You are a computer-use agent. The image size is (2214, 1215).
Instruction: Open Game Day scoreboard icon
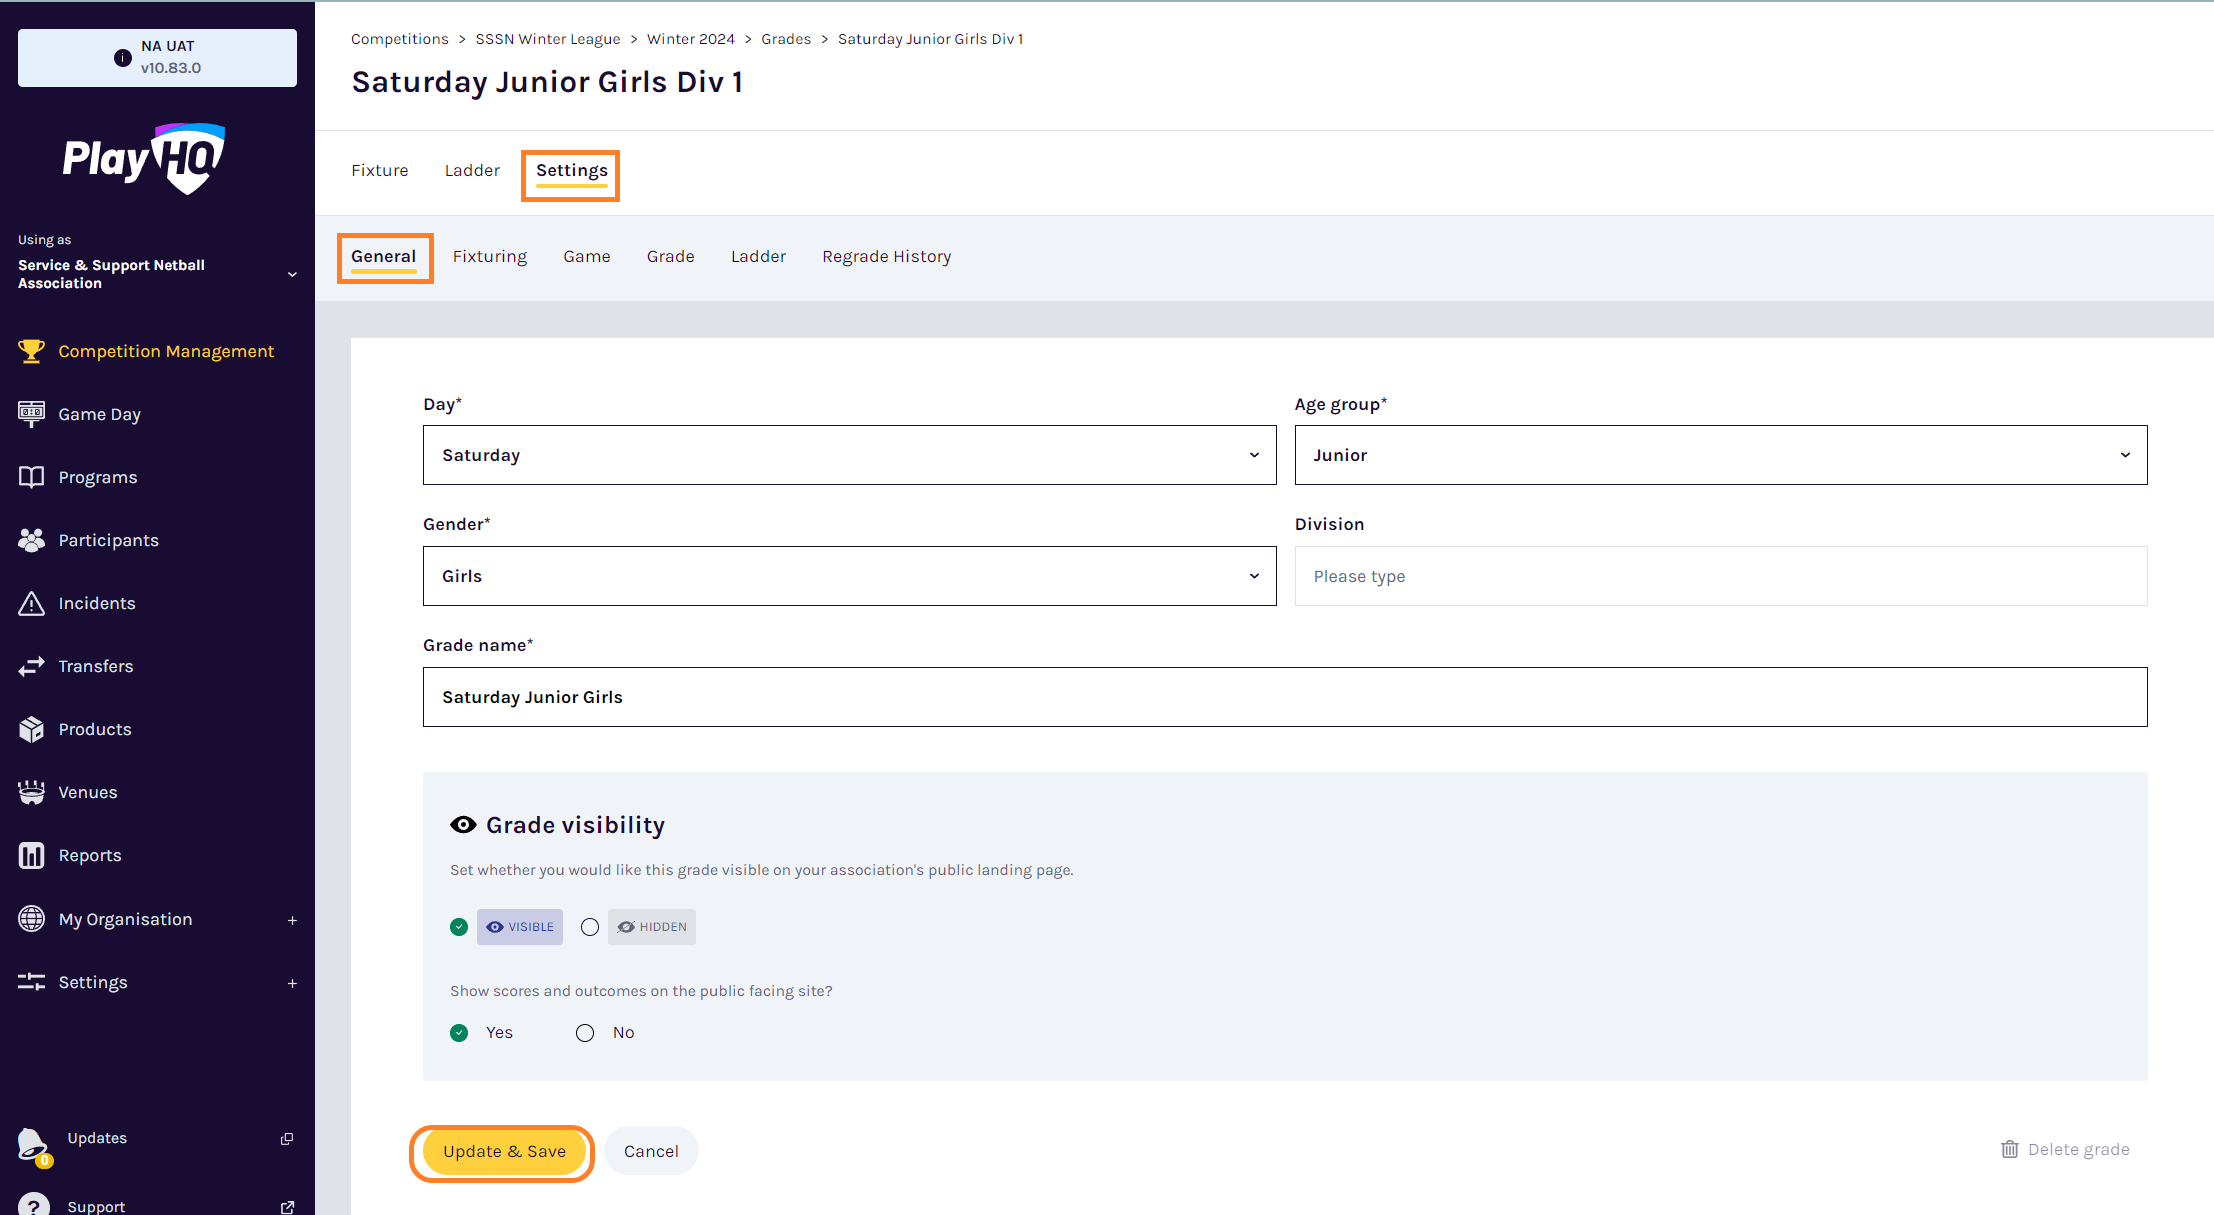(x=31, y=414)
